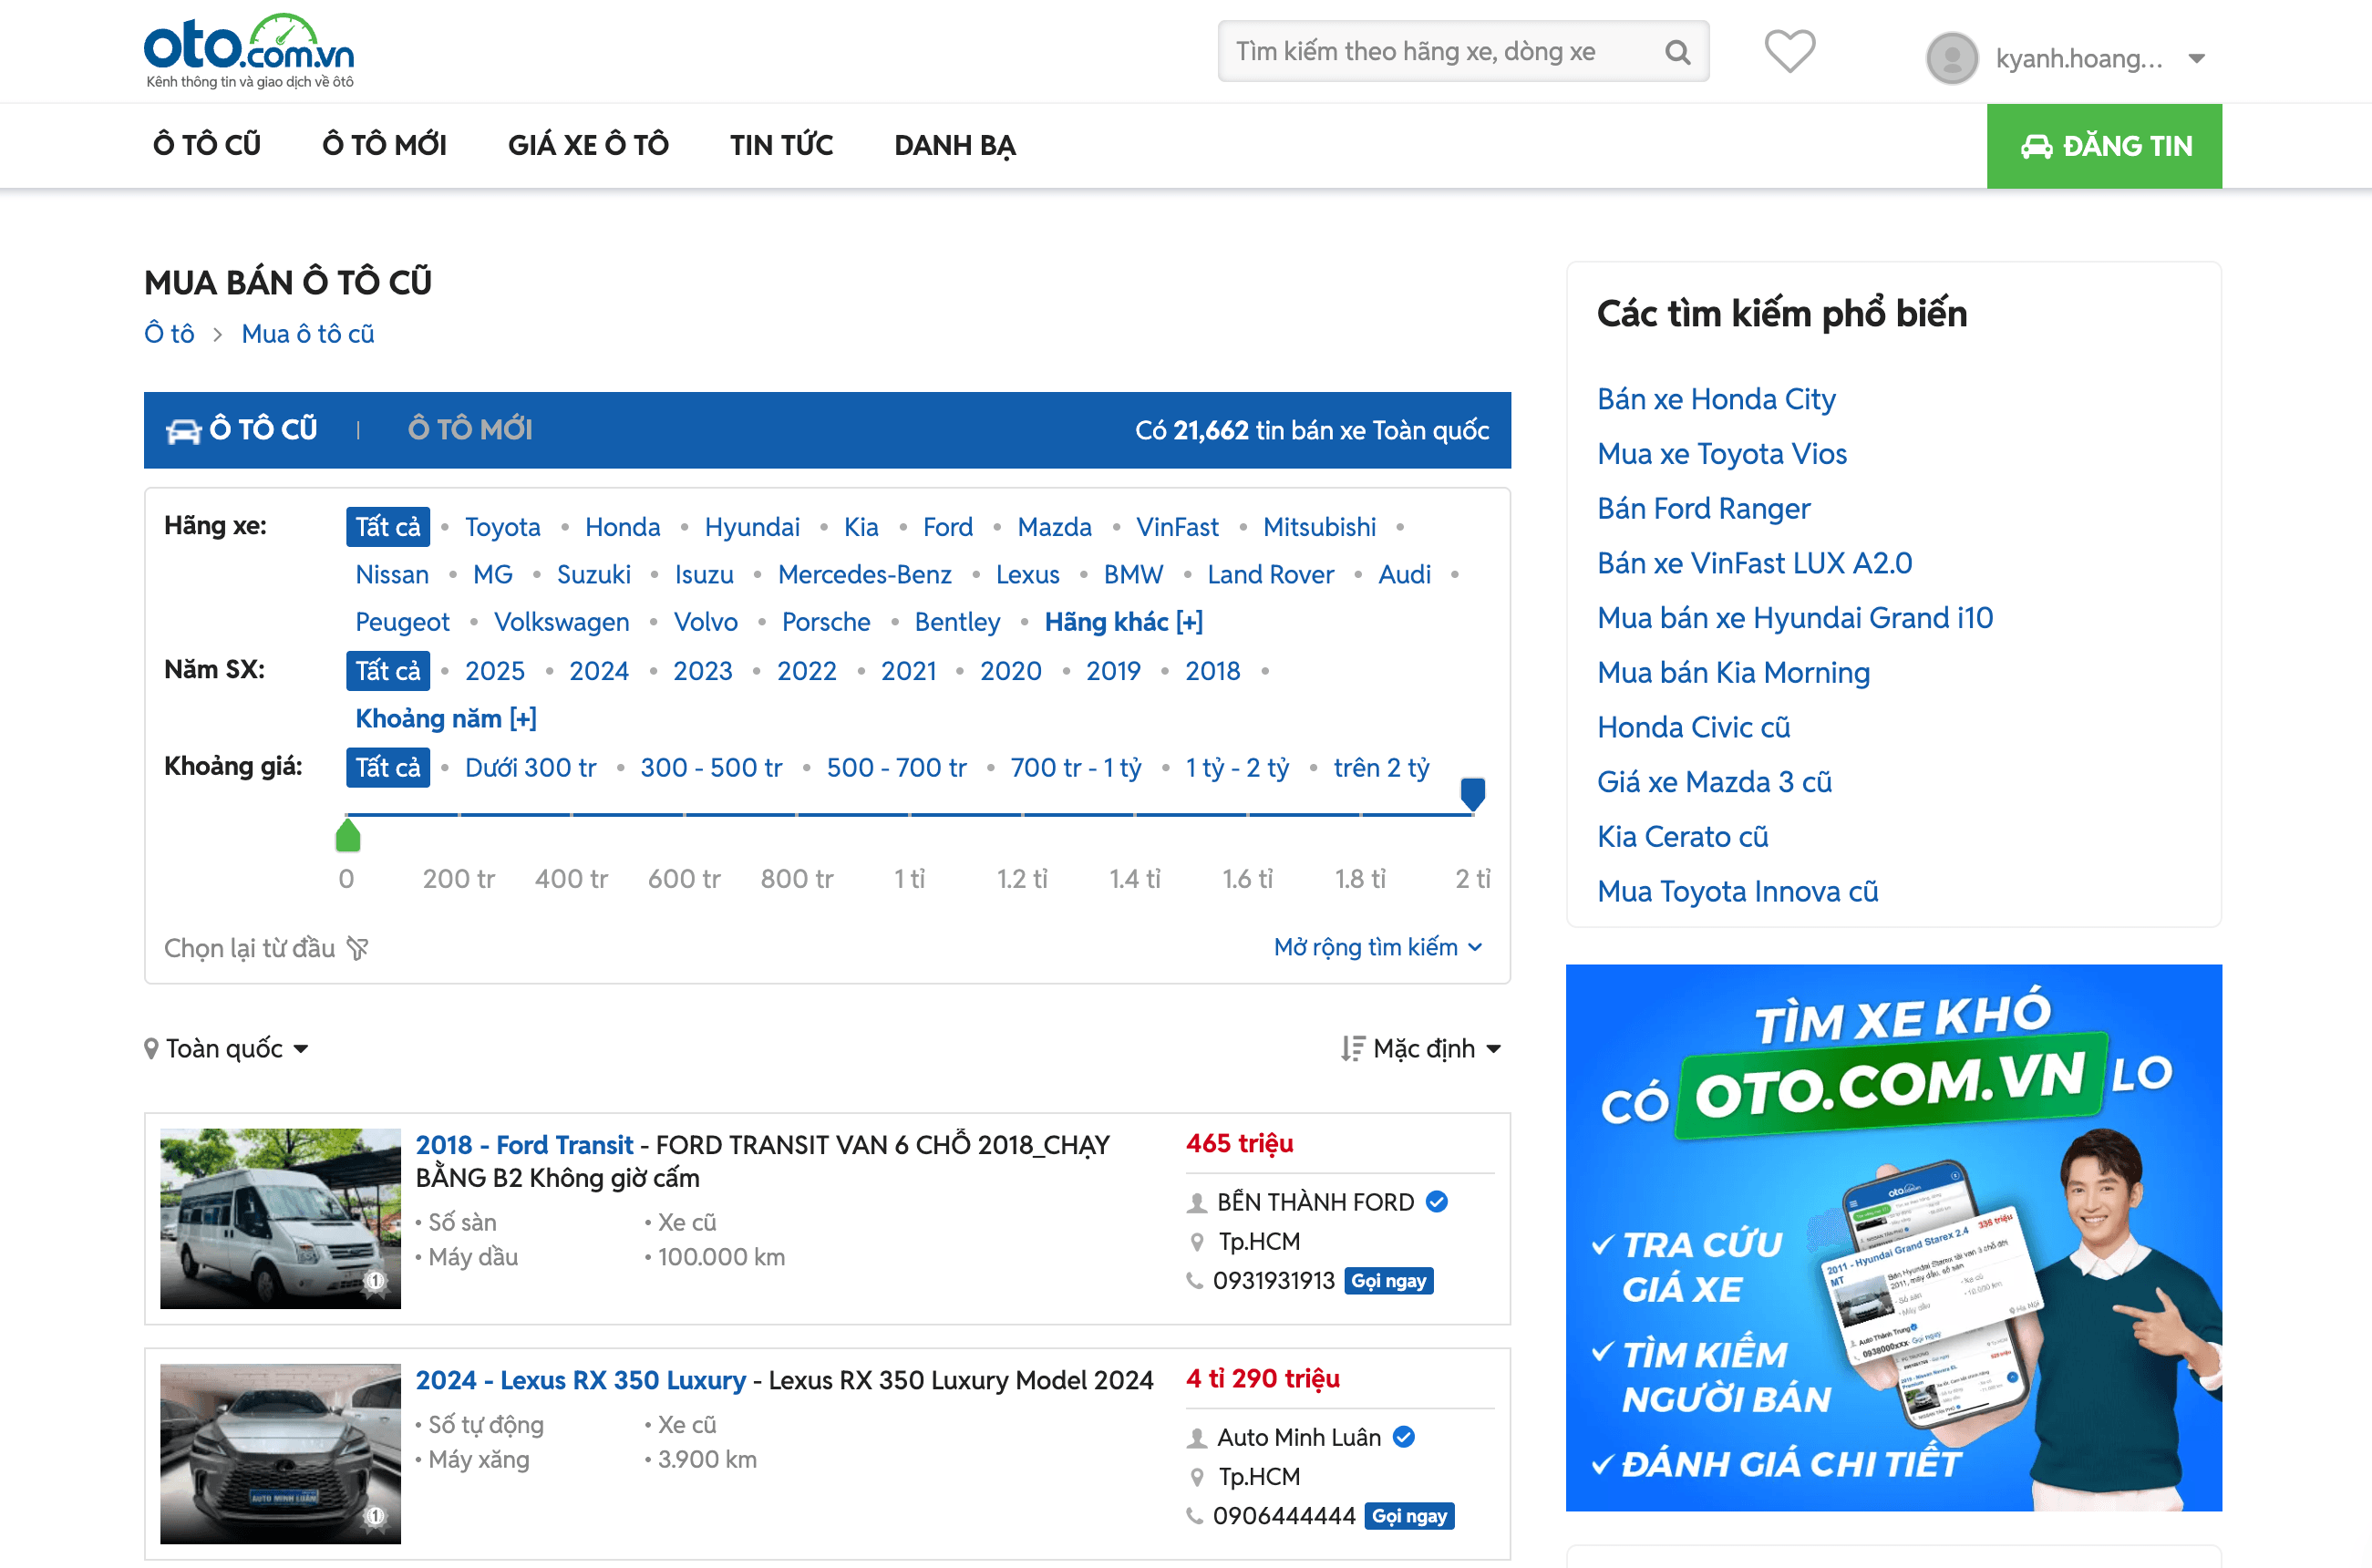Click phone icon beside 0931931913

point(1194,1281)
